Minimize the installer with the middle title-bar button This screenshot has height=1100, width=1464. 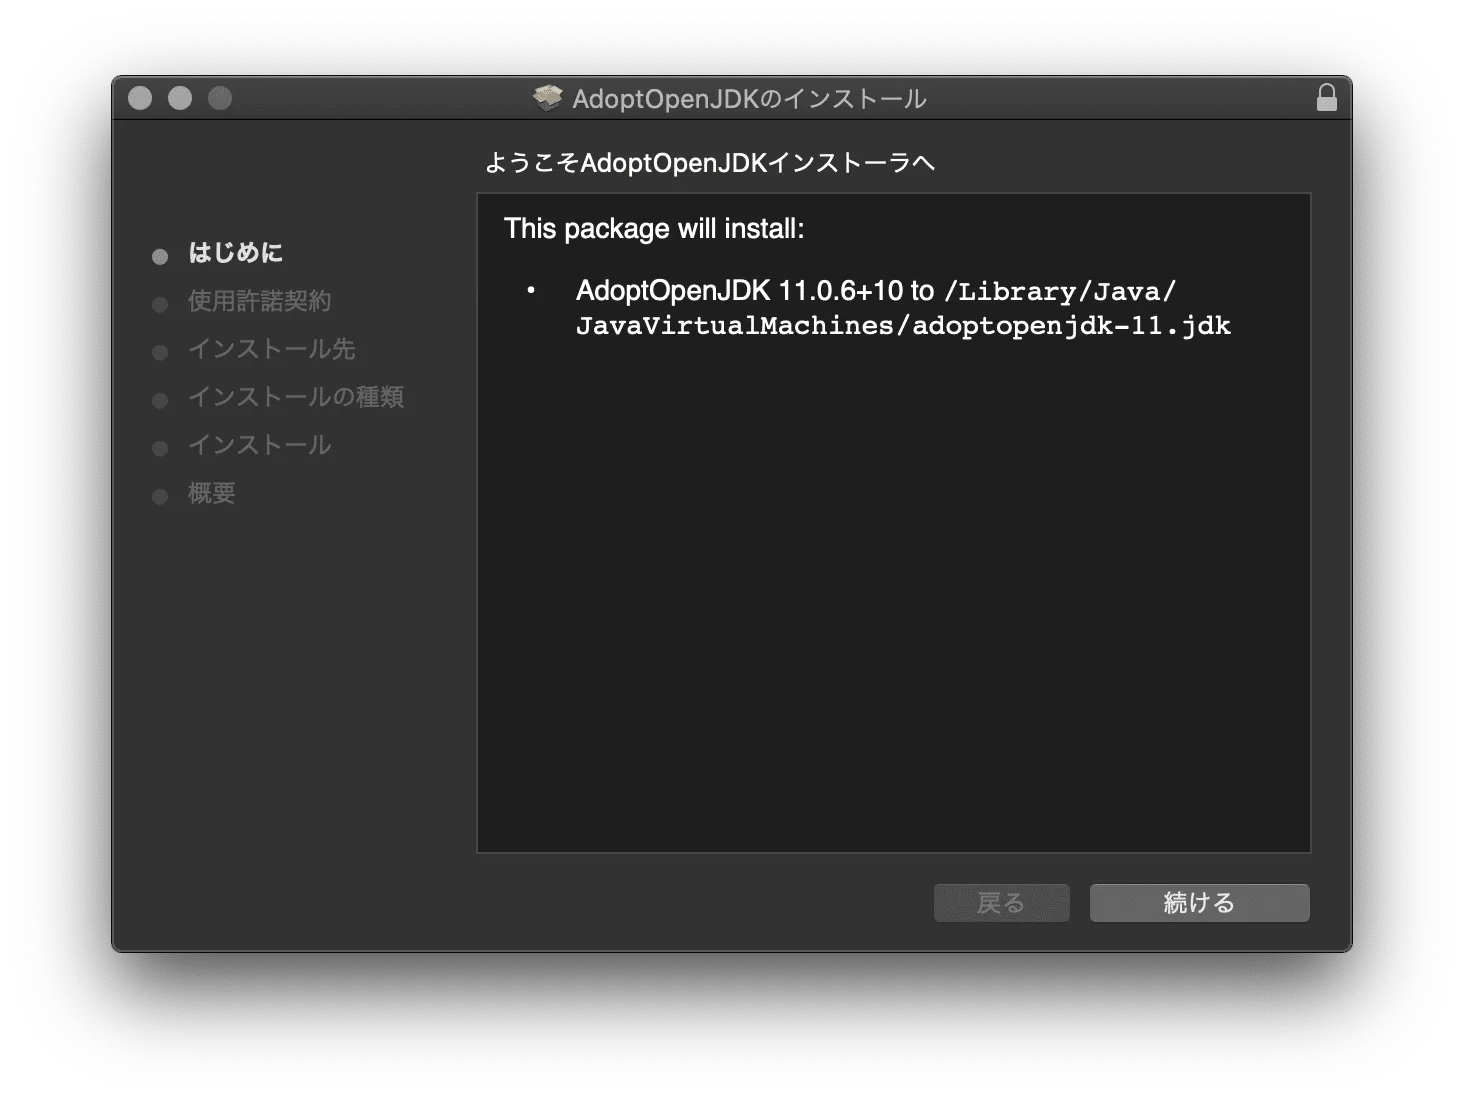tap(180, 98)
